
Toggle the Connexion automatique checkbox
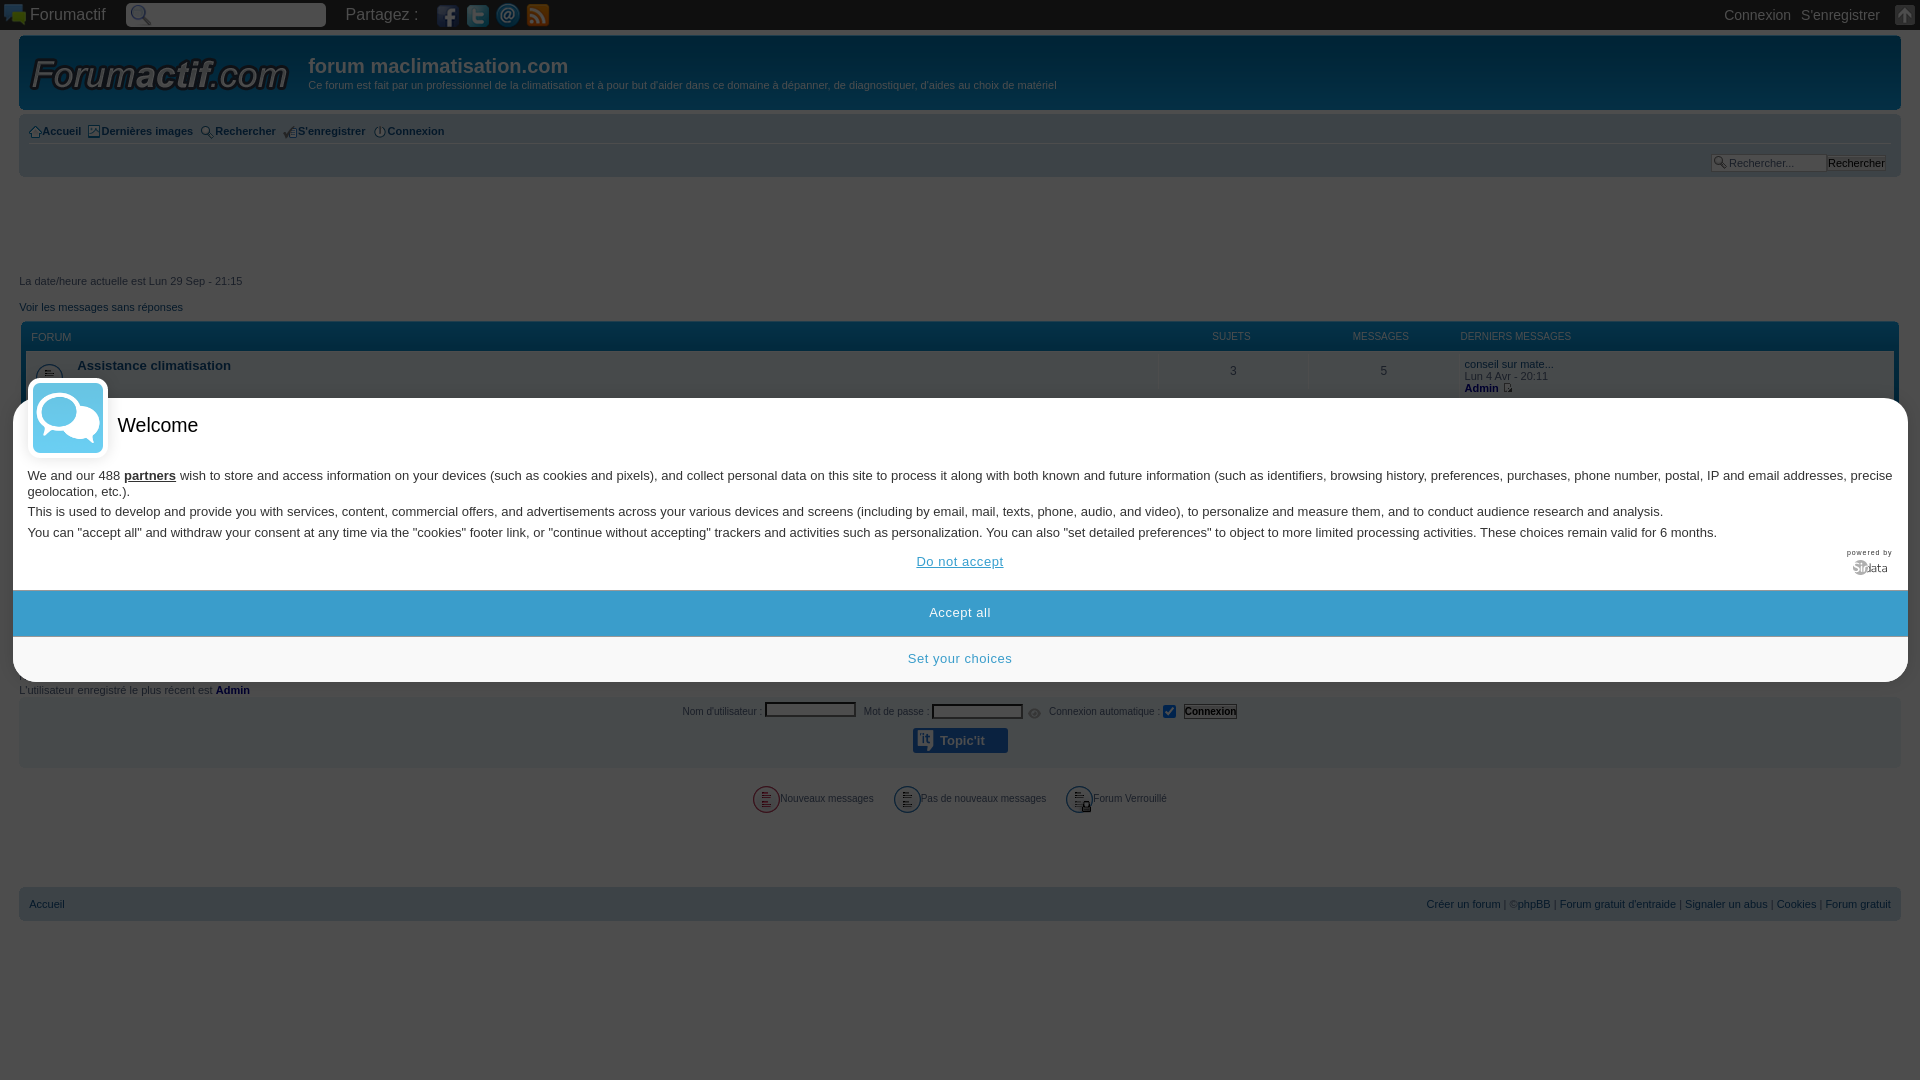[1169, 712]
